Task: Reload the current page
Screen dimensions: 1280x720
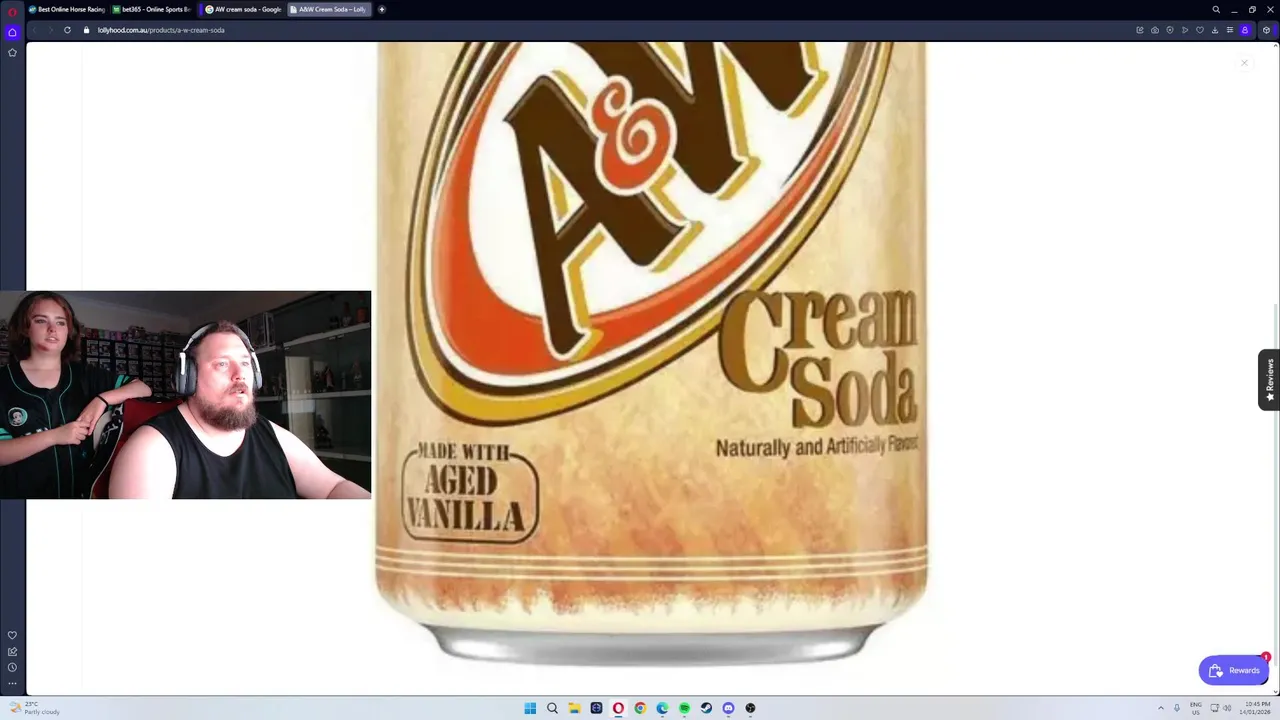Action: pyautogui.click(x=67, y=30)
